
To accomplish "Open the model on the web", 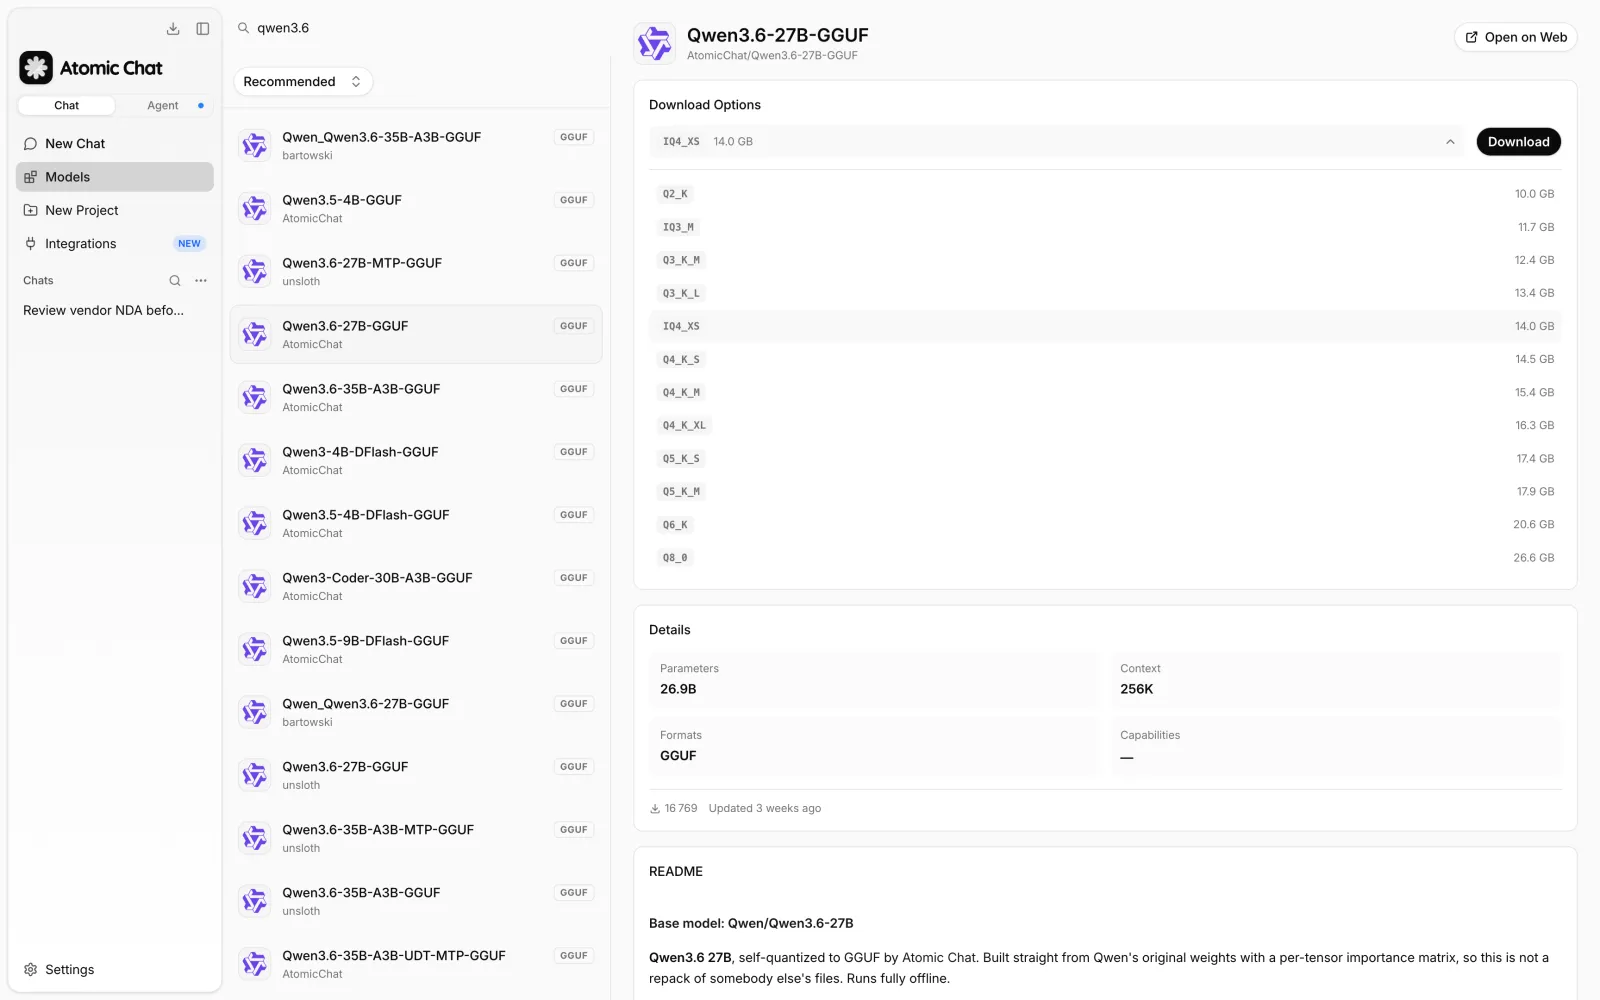I will click(x=1516, y=37).
